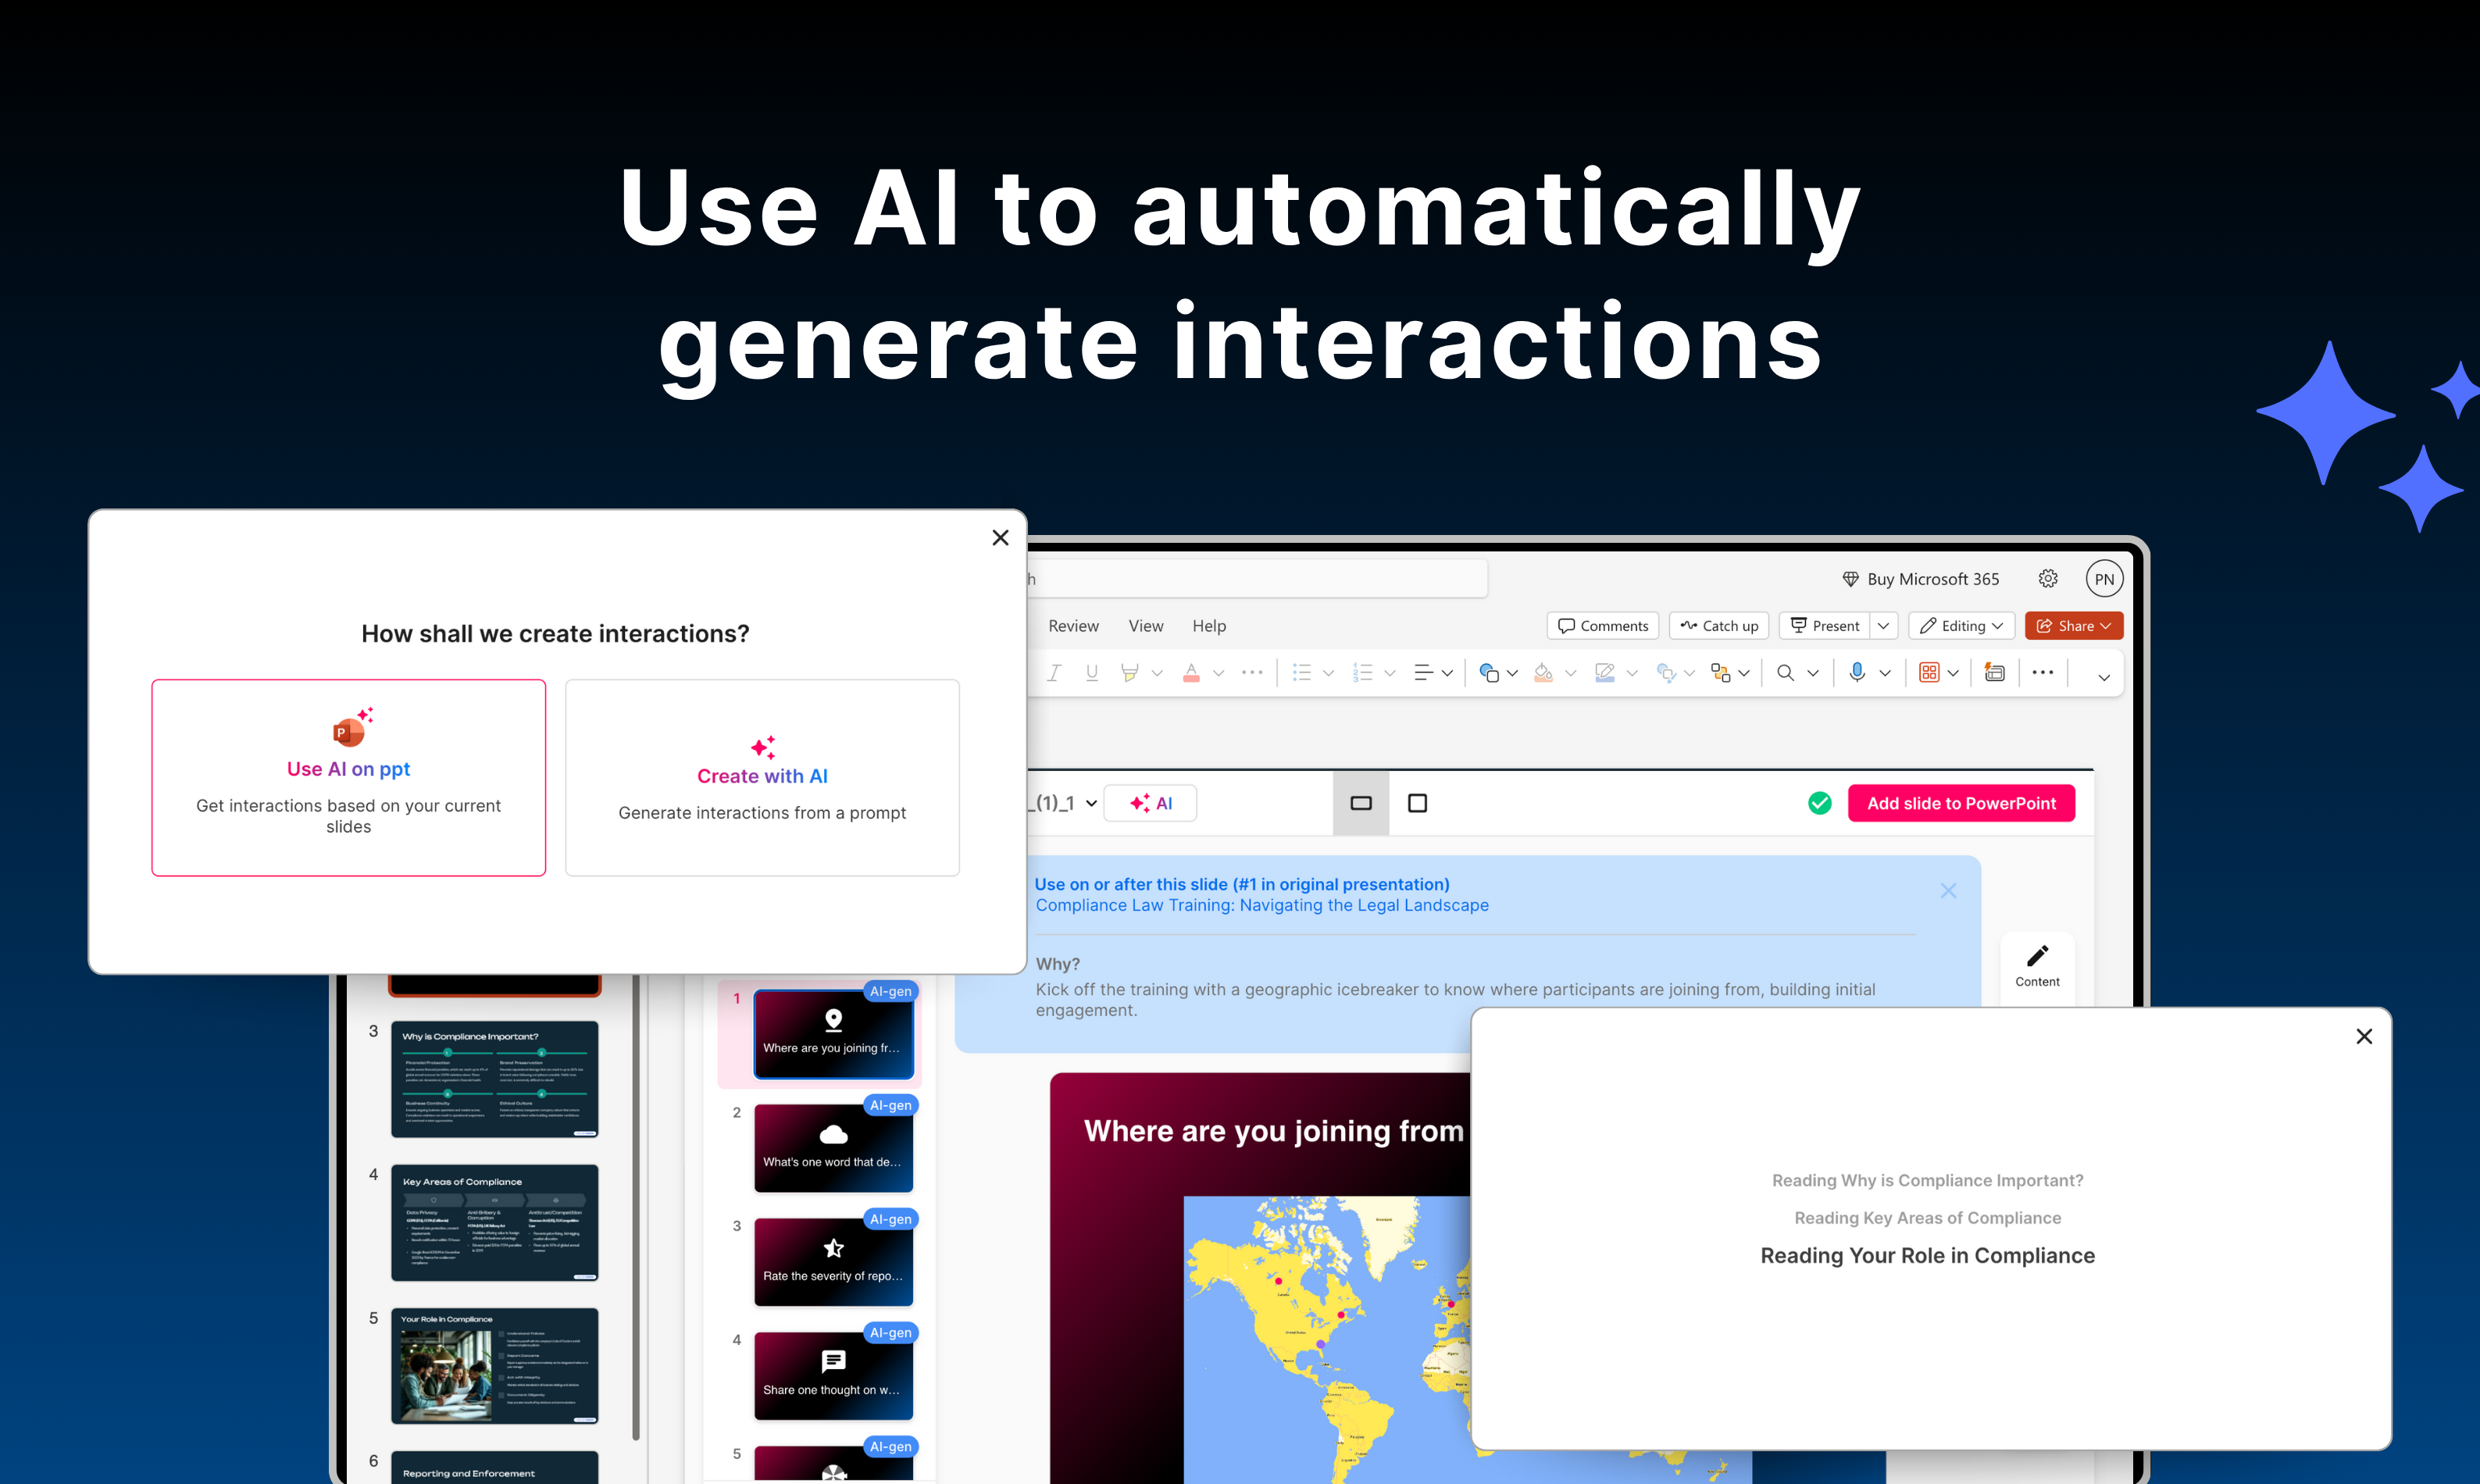Open the Editing mode dropdown
The image size is (2480, 1484).
pos(1960,625)
